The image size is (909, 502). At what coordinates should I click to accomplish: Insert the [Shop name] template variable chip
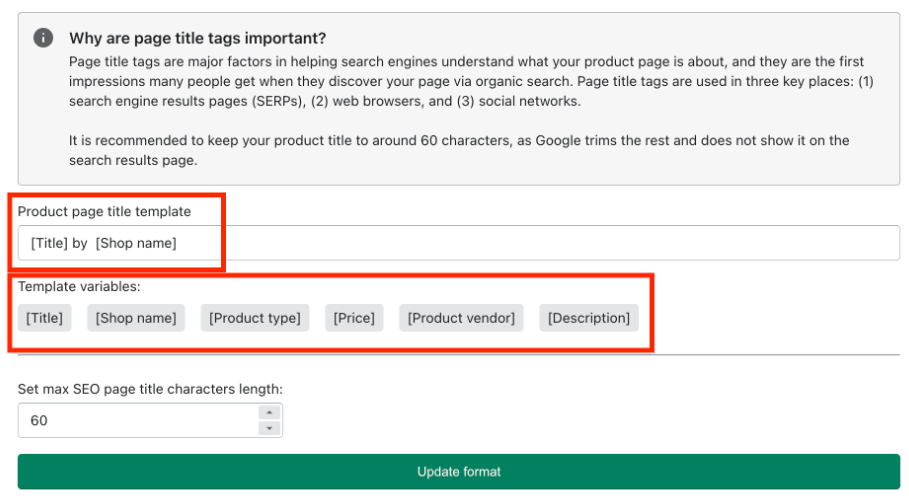tap(136, 318)
